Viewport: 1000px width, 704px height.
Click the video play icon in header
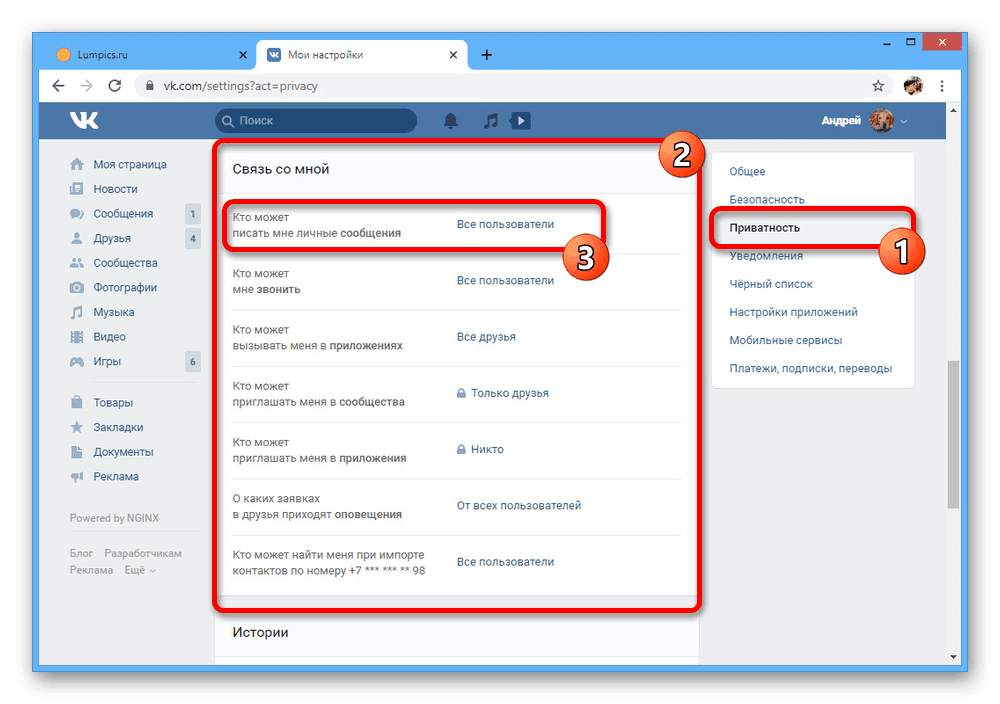tap(520, 121)
